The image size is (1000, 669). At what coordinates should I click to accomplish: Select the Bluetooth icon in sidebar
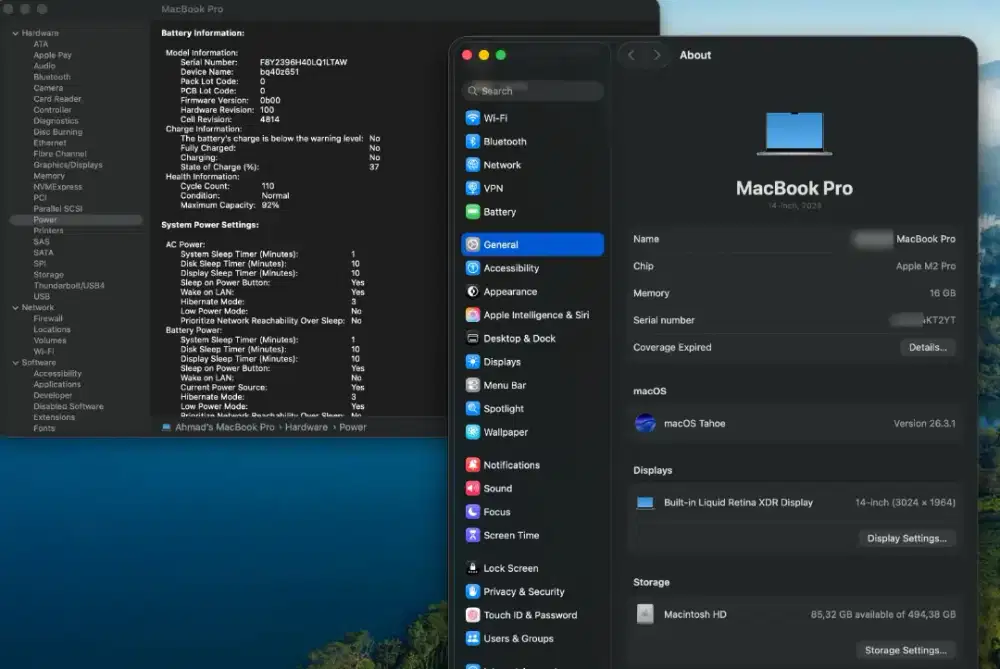click(473, 142)
